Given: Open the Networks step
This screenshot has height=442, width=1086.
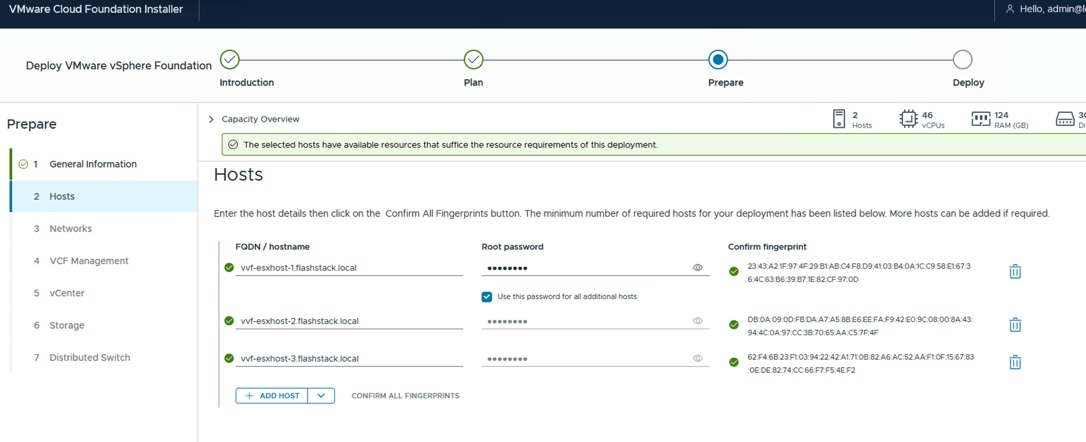Looking at the screenshot, I should pyautogui.click(x=71, y=229).
